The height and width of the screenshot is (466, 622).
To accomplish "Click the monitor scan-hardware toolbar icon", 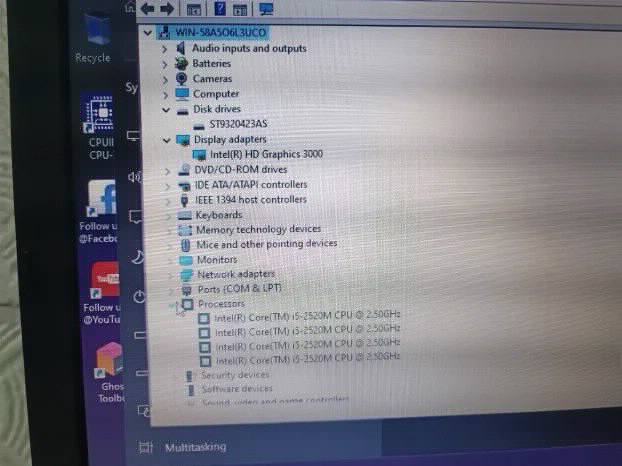I will (266, 8).
